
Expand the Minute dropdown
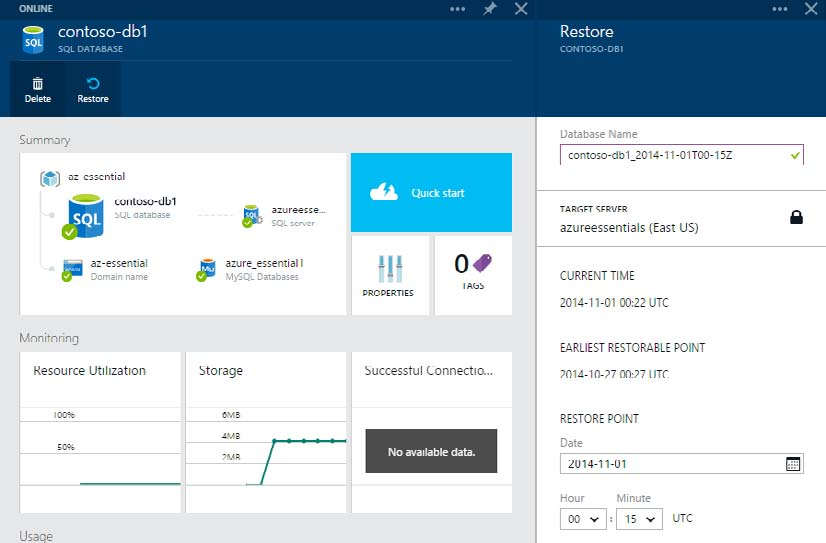tap(639, 519)
